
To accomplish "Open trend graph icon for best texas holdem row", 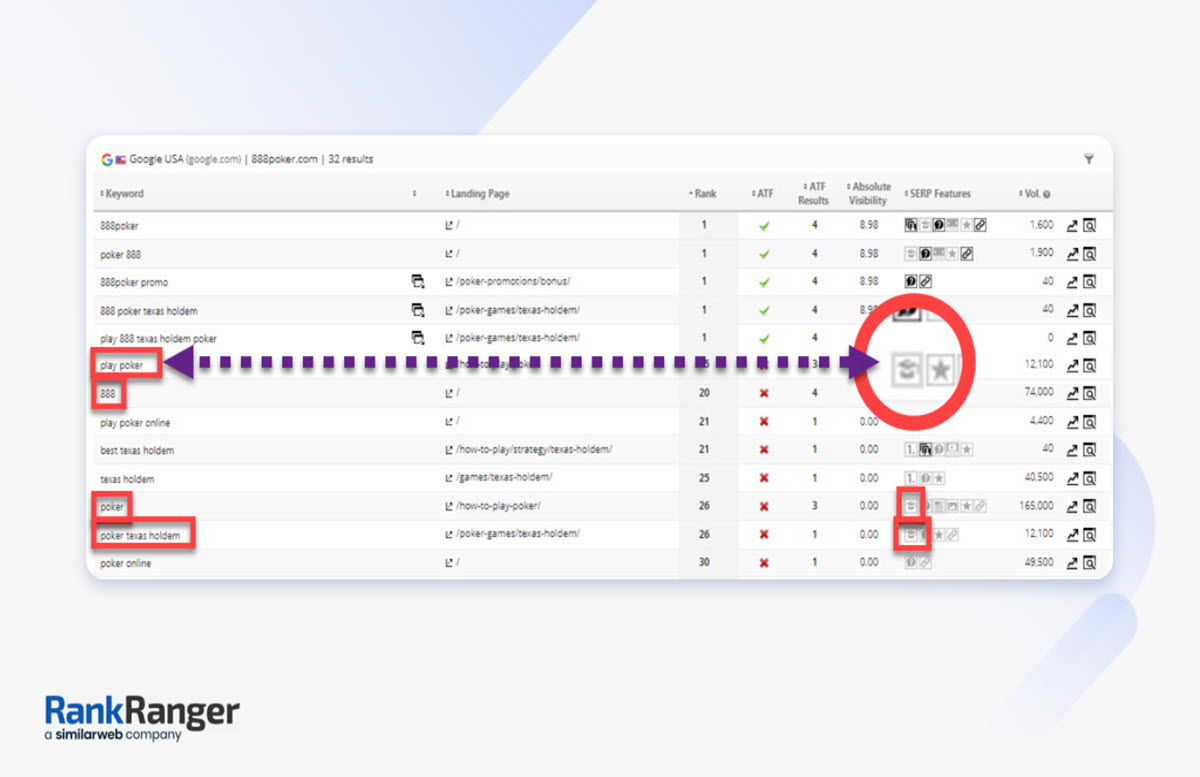I will click(1072, 450).
